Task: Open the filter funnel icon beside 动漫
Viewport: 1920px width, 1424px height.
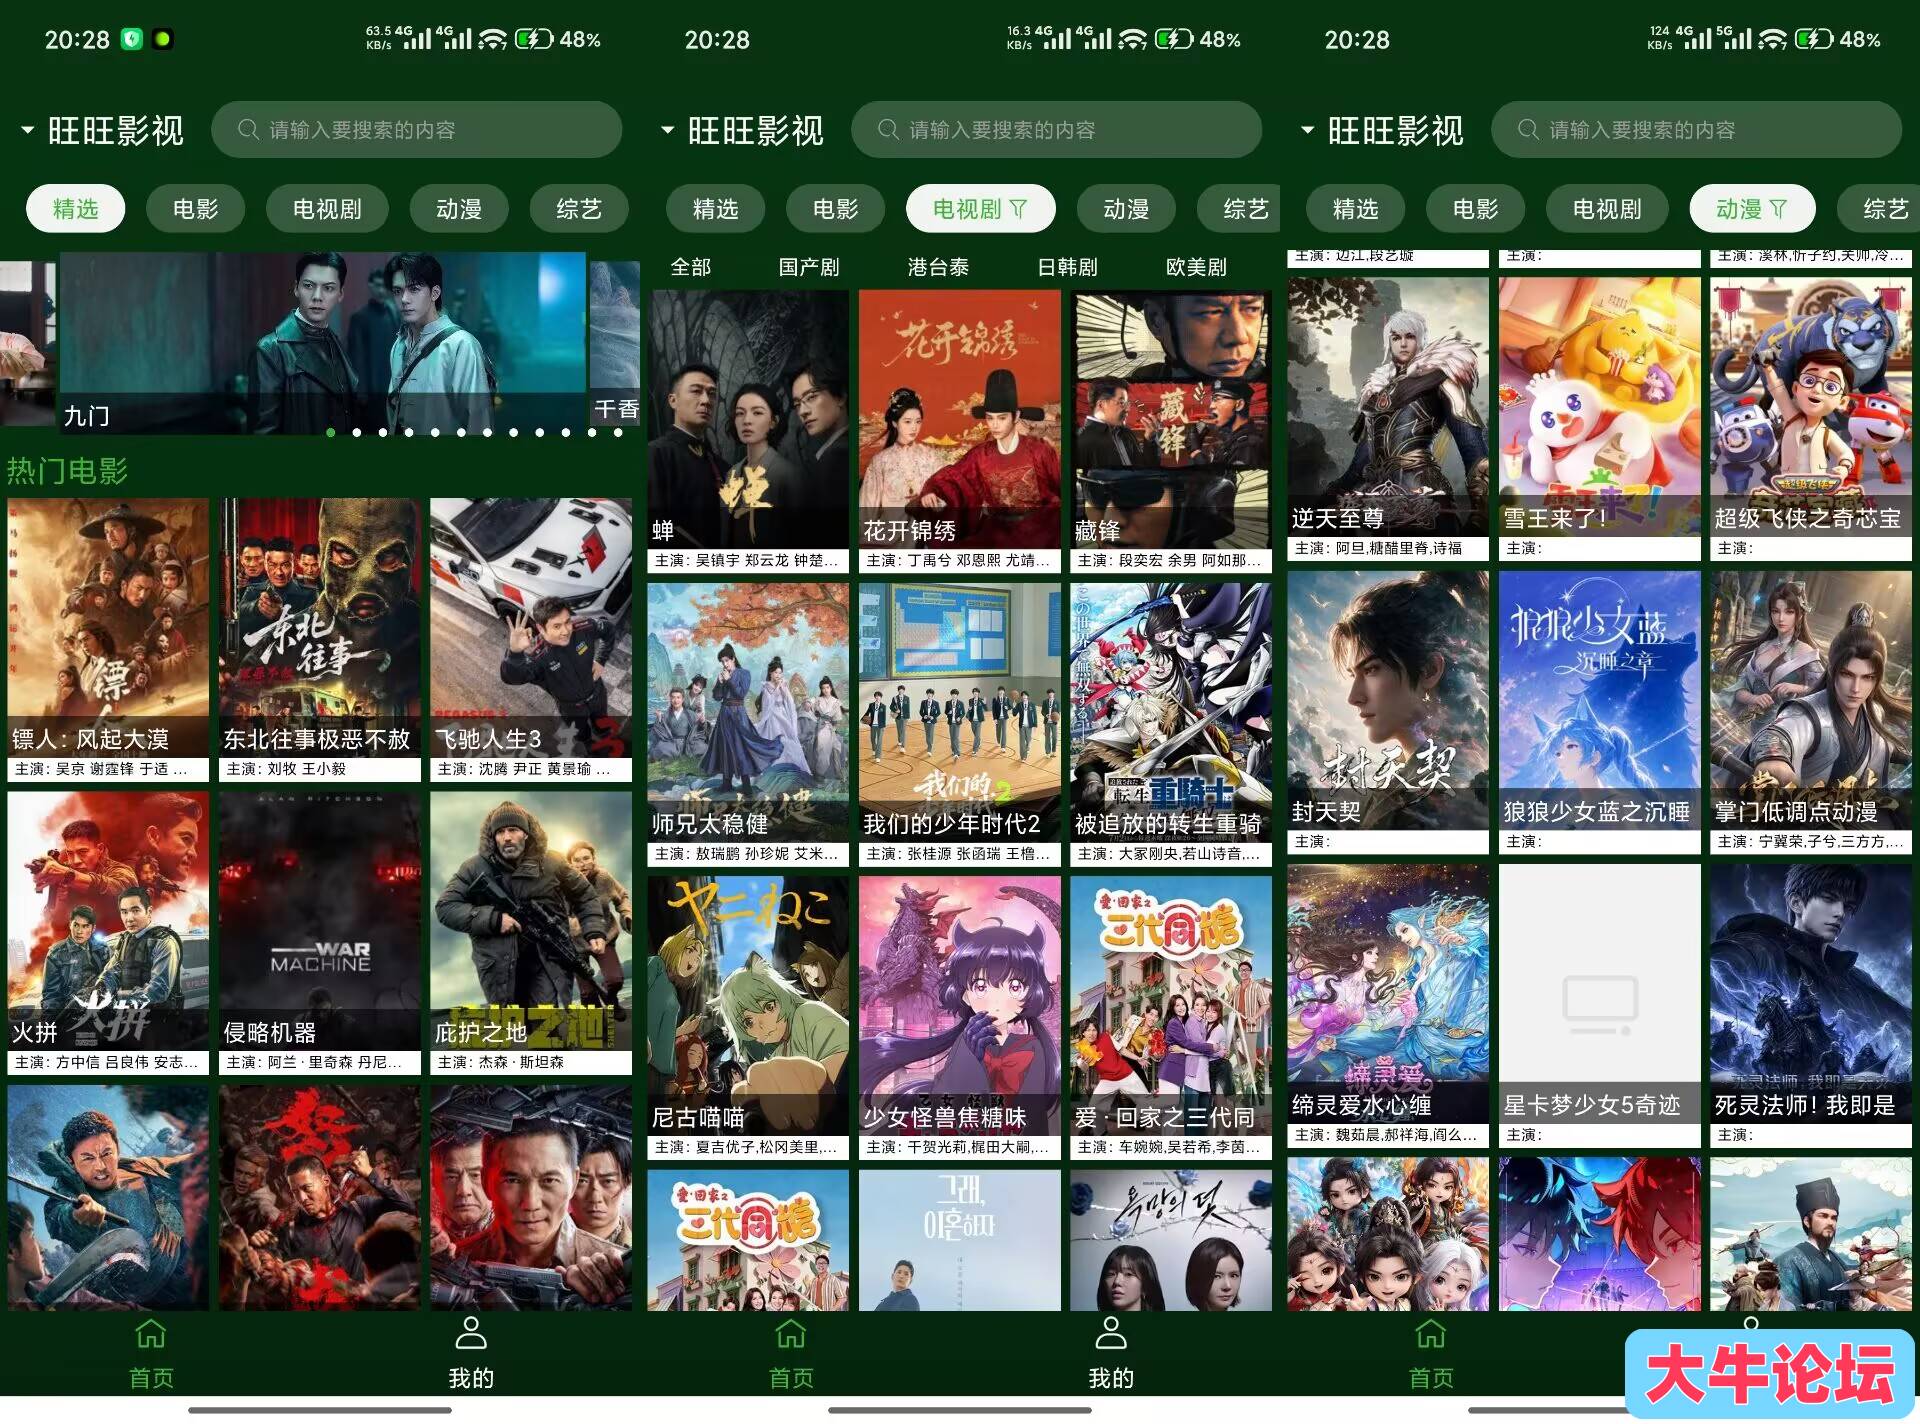Action: click(1778, 209)
